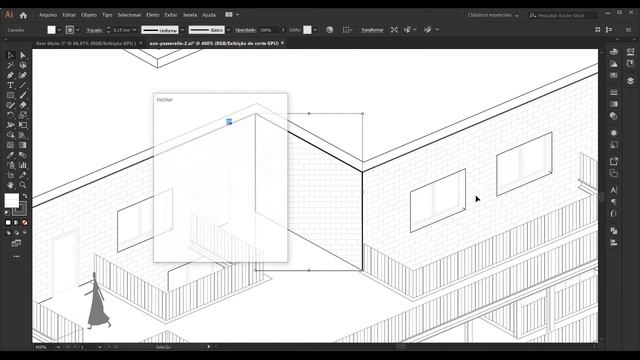Open fill color dropdown in control bar

(x=59, y=30)
